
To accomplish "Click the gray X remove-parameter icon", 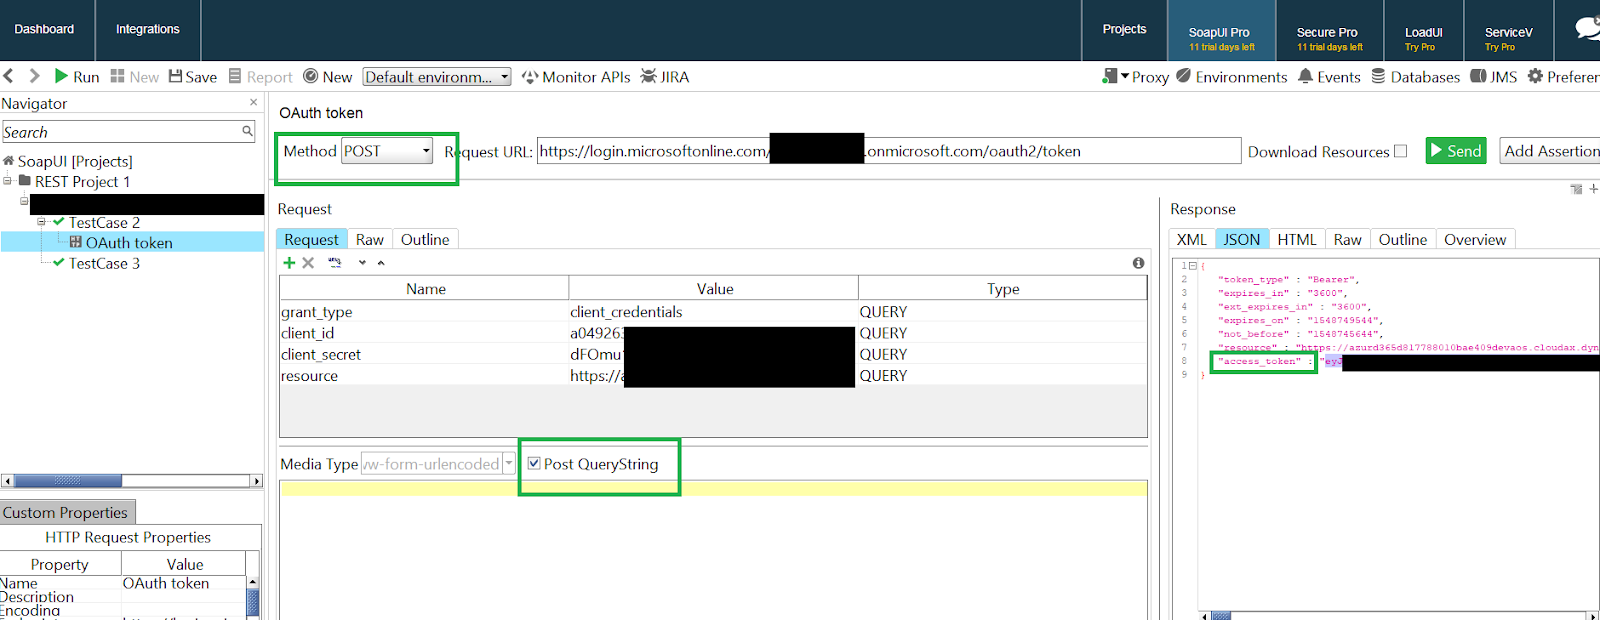I will pos(308,263).
